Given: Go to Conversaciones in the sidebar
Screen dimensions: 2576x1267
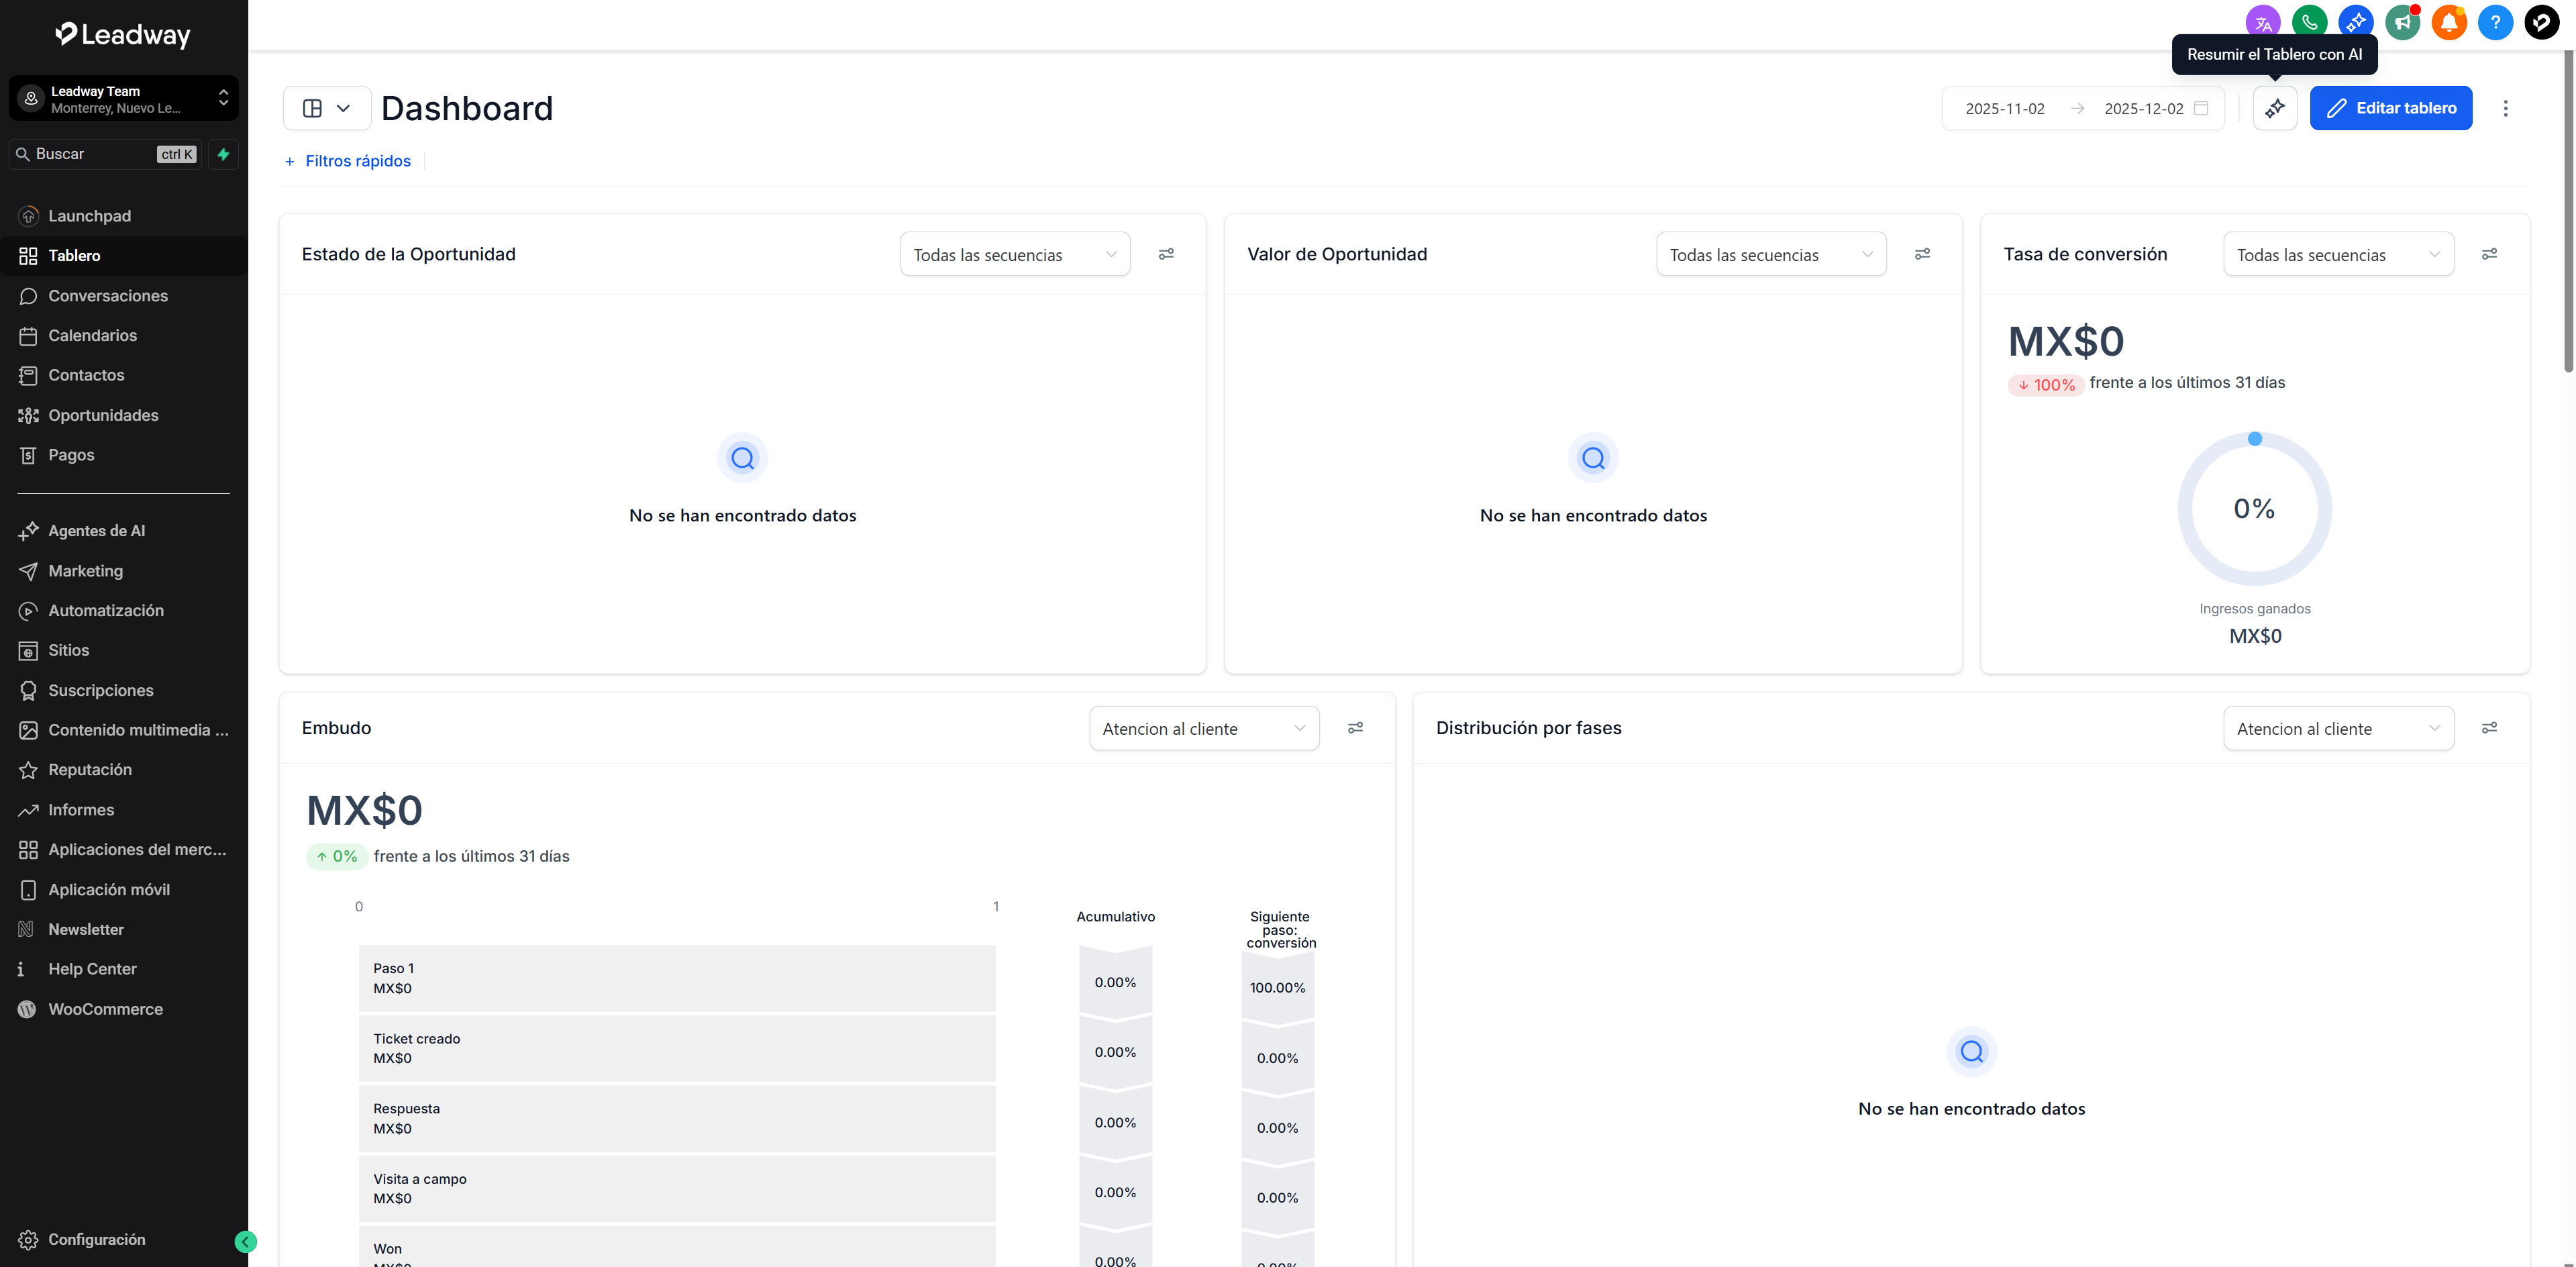Looking at the screenshot, I should pyautogui.click(x=108, y=296).
